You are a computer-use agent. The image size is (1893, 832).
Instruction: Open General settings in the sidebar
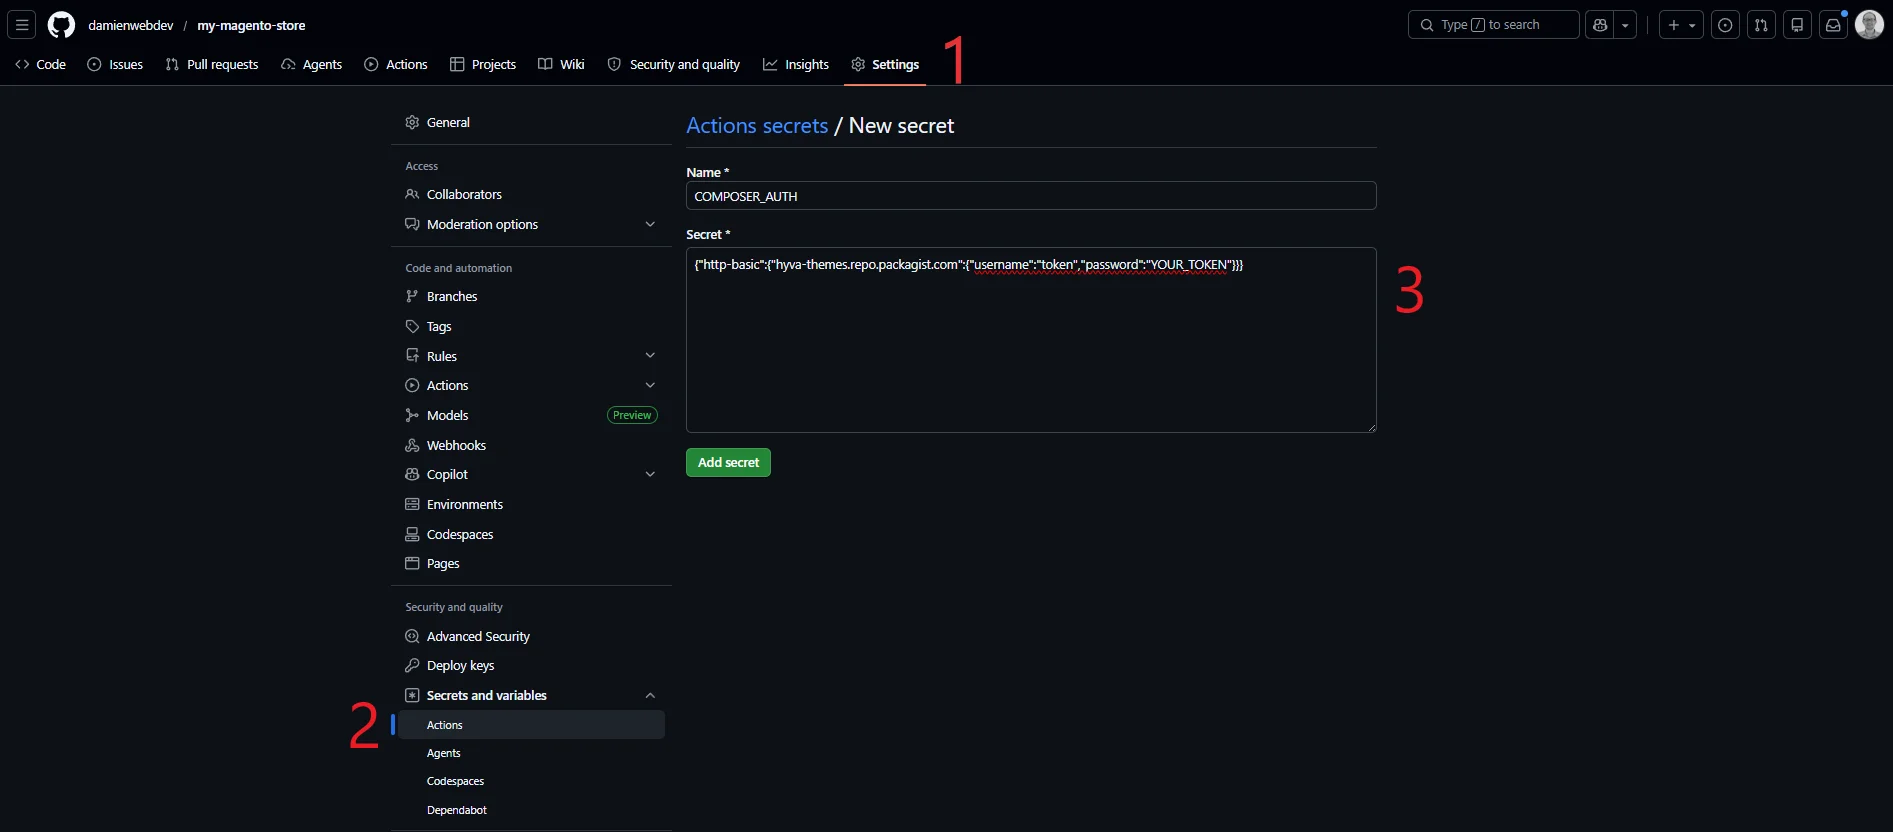[531, 122]
